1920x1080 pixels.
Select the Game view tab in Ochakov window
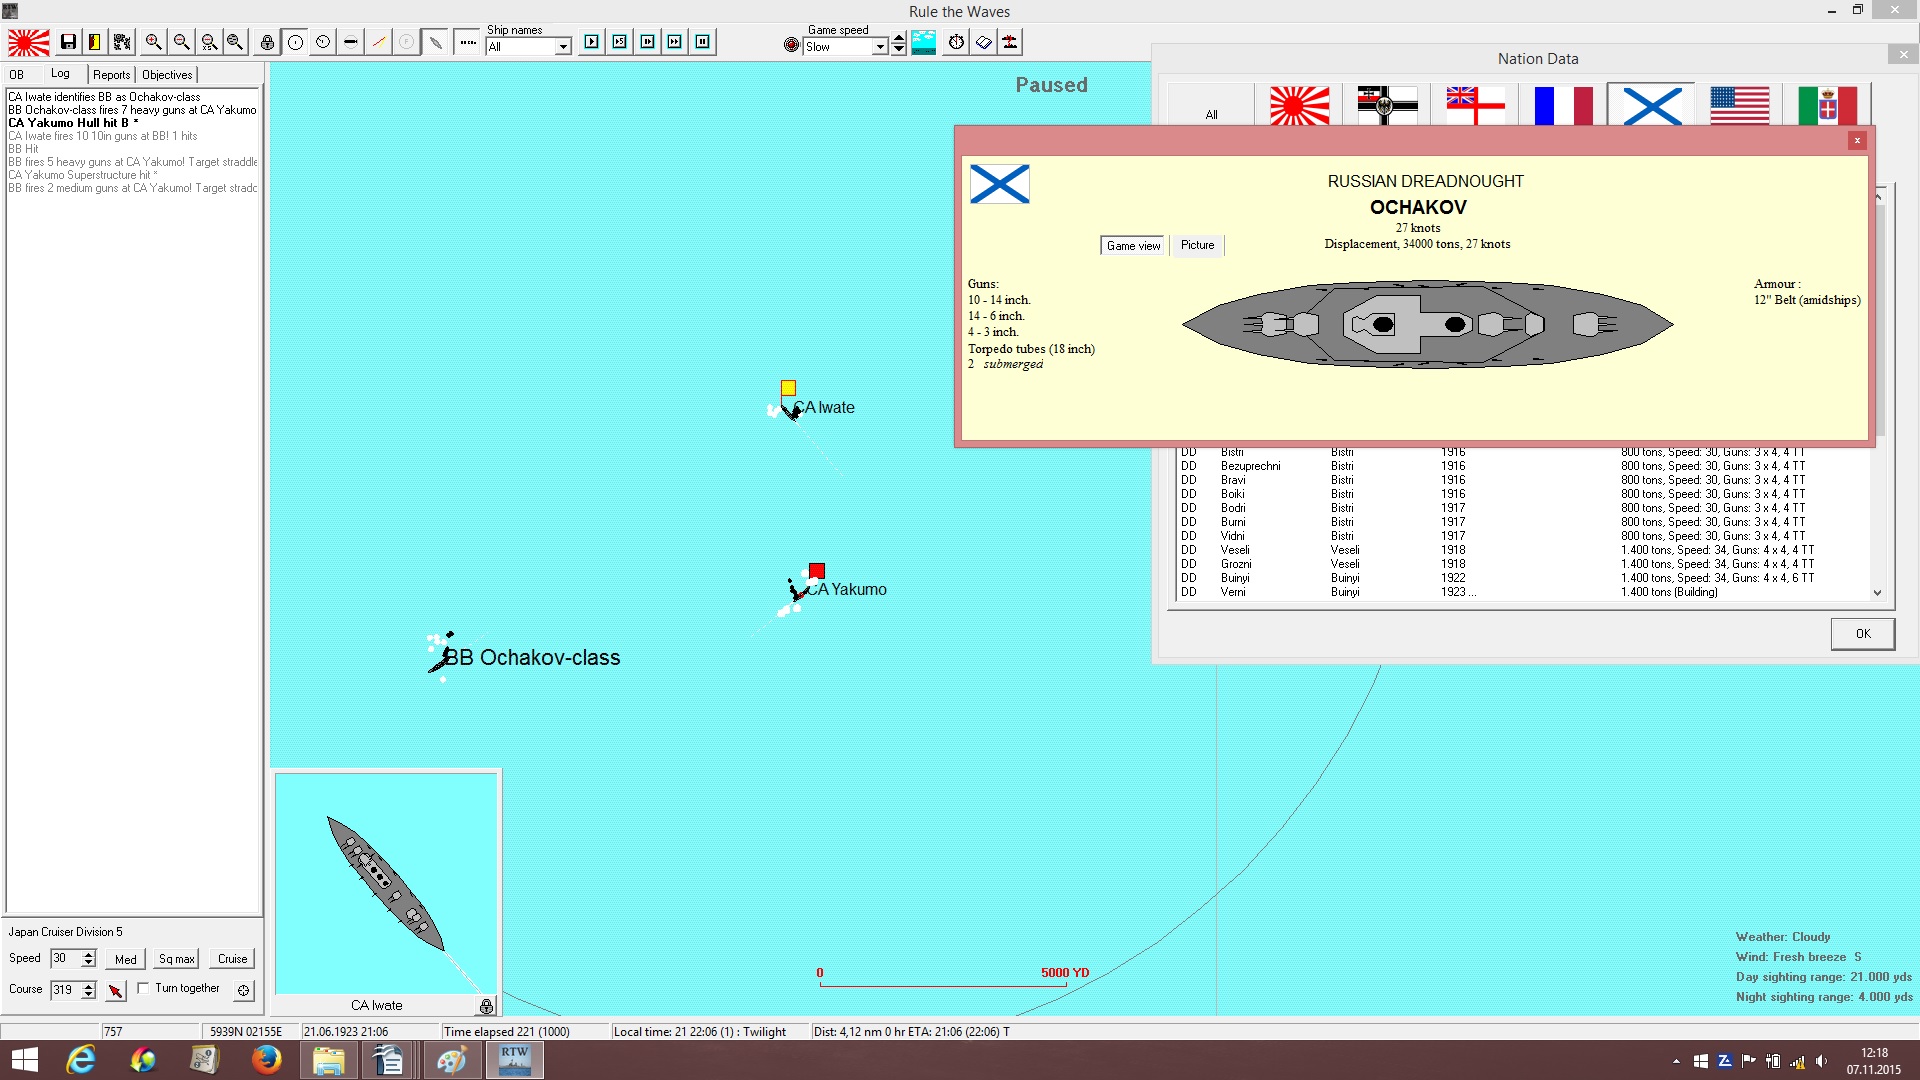(1133, 246)
